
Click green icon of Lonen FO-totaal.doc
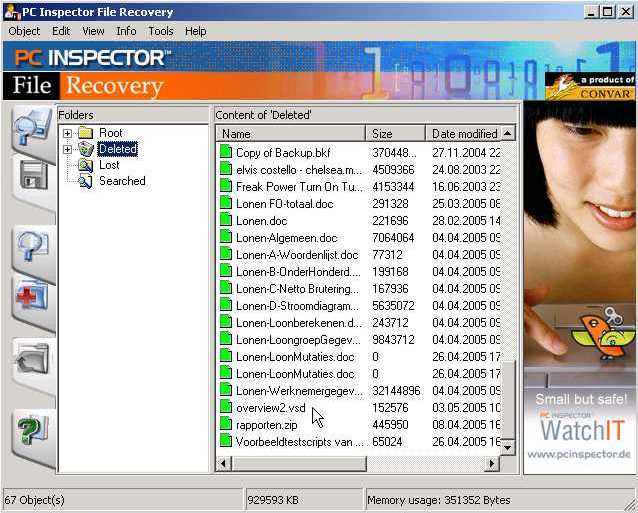[x=226, y=203]
